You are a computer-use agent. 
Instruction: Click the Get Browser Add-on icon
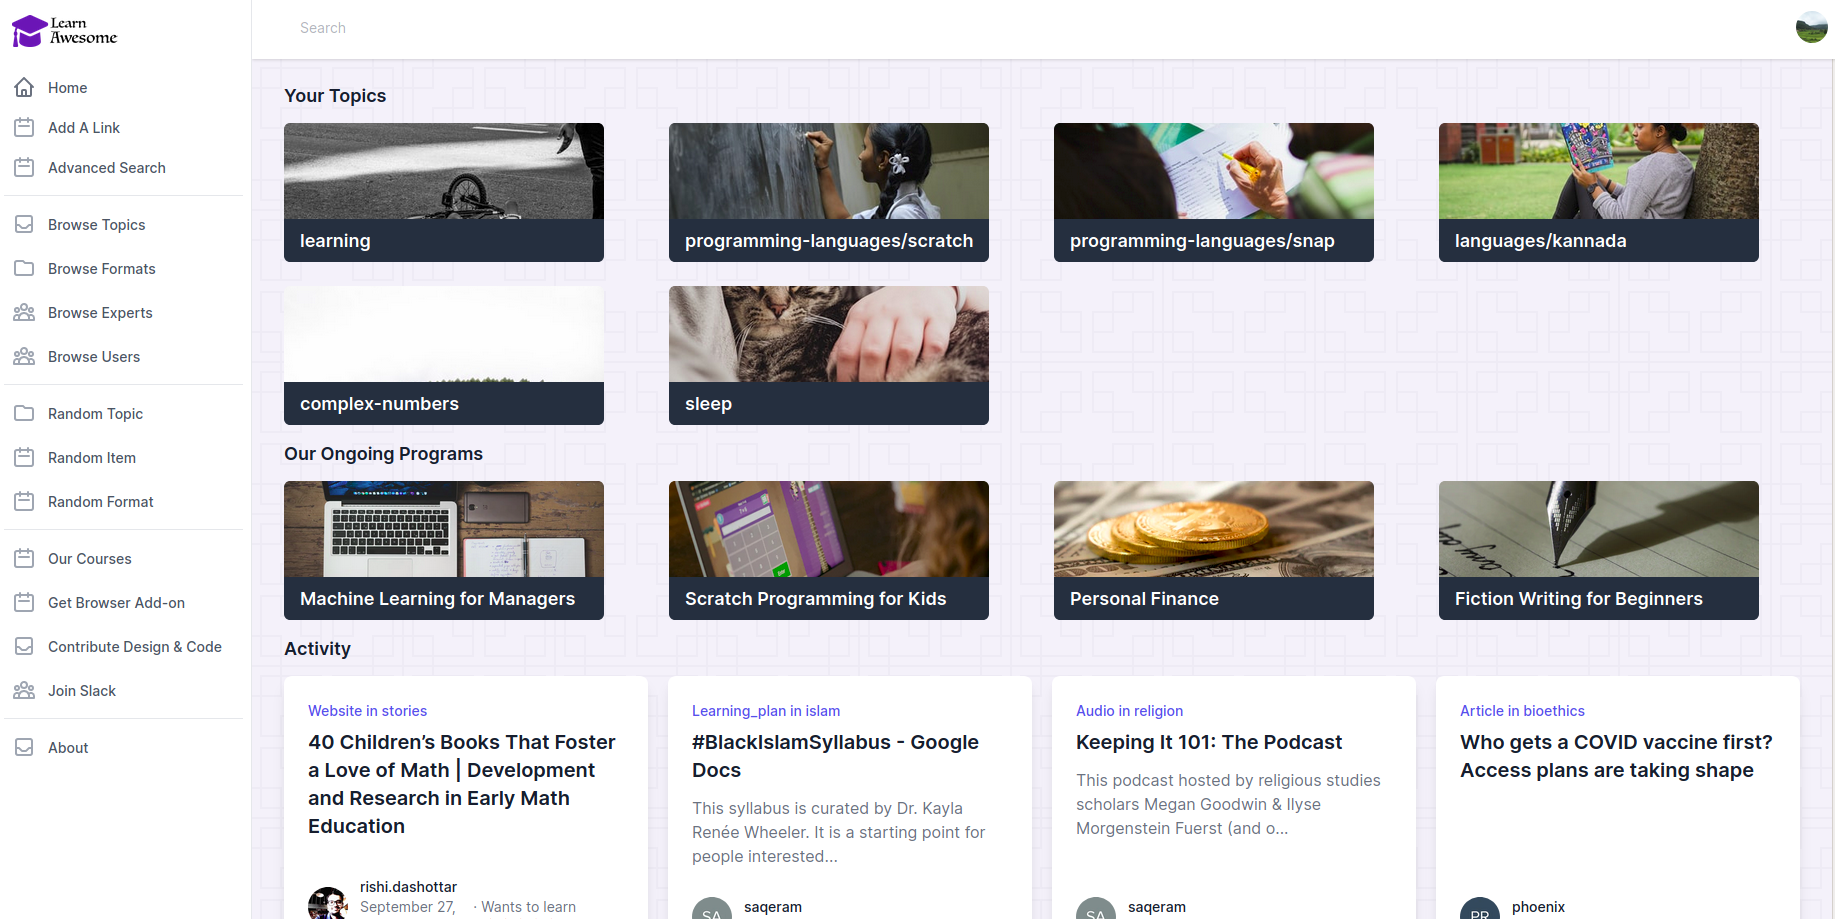pyautogui.click(x=24, y=603)
